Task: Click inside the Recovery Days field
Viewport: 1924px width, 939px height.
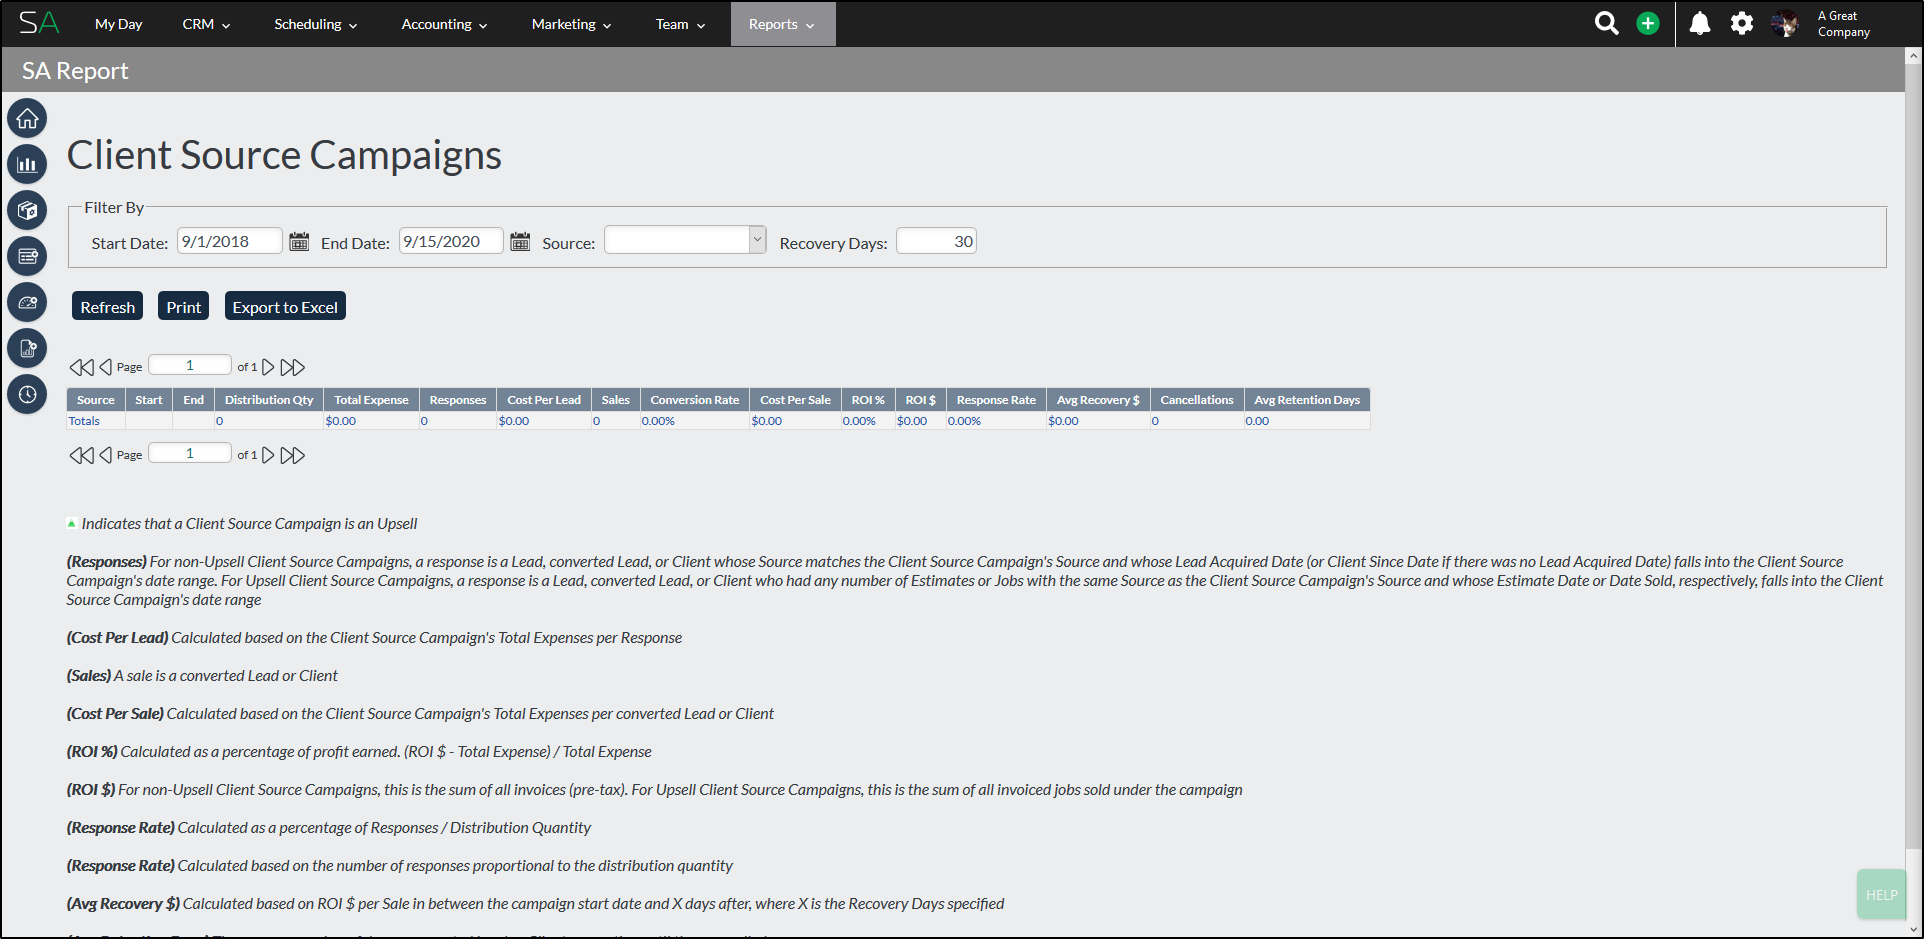Action: [936, 240]
